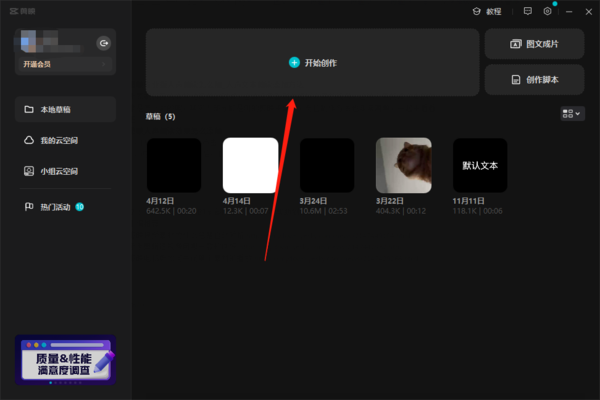
Task: Click the 10.6M | 02:53 draft info
Action: click(323, 211)
